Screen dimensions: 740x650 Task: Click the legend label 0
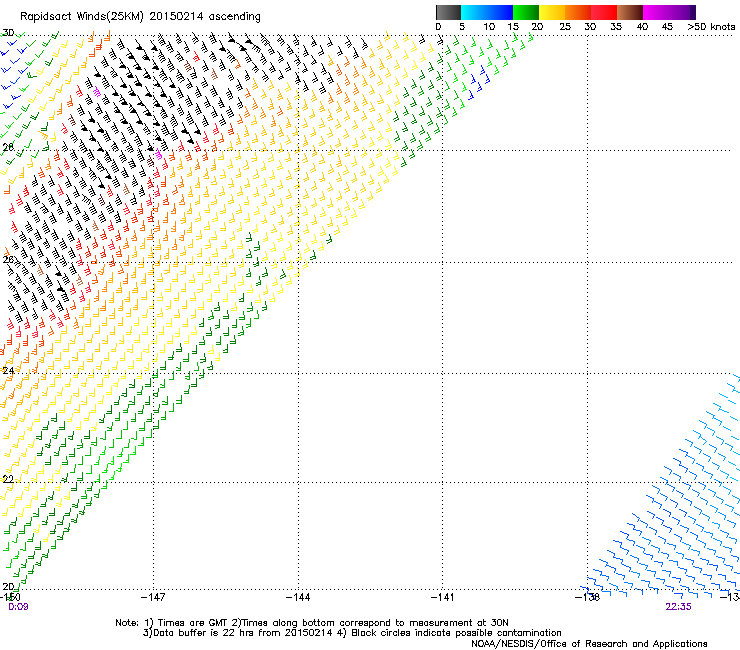(438, 26)
